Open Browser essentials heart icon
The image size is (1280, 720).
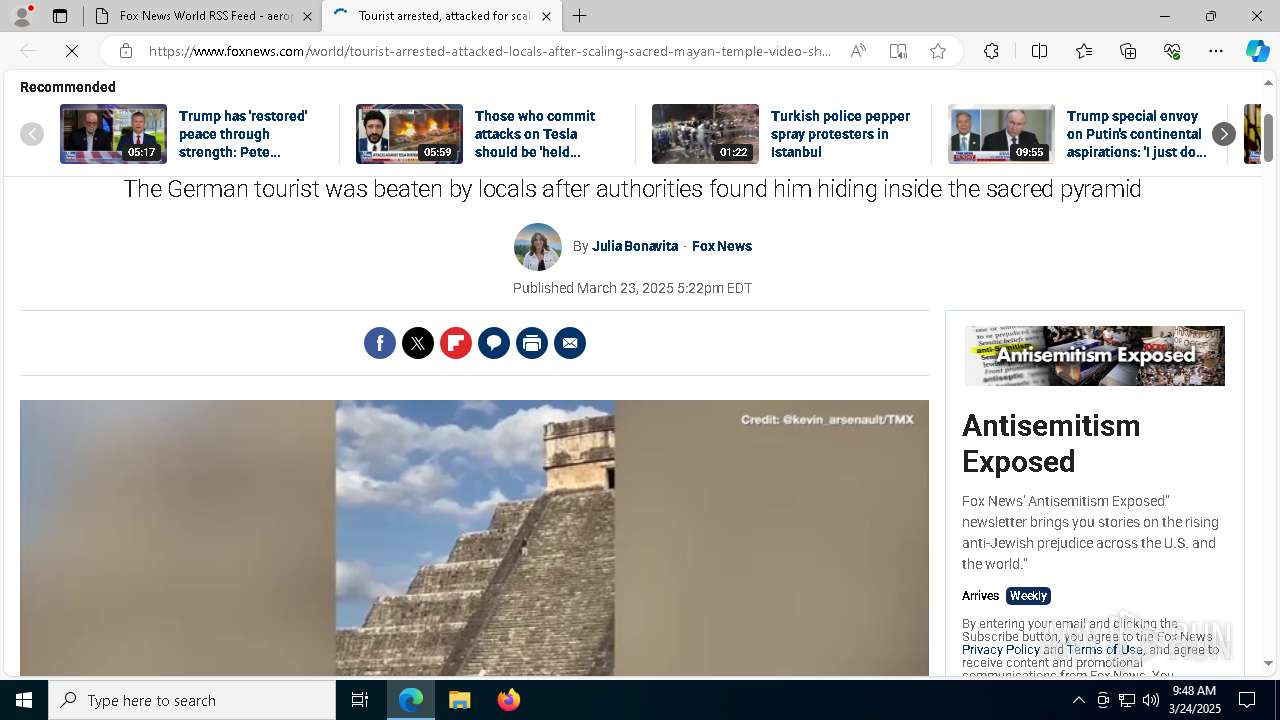click(x=1172, y=51)
